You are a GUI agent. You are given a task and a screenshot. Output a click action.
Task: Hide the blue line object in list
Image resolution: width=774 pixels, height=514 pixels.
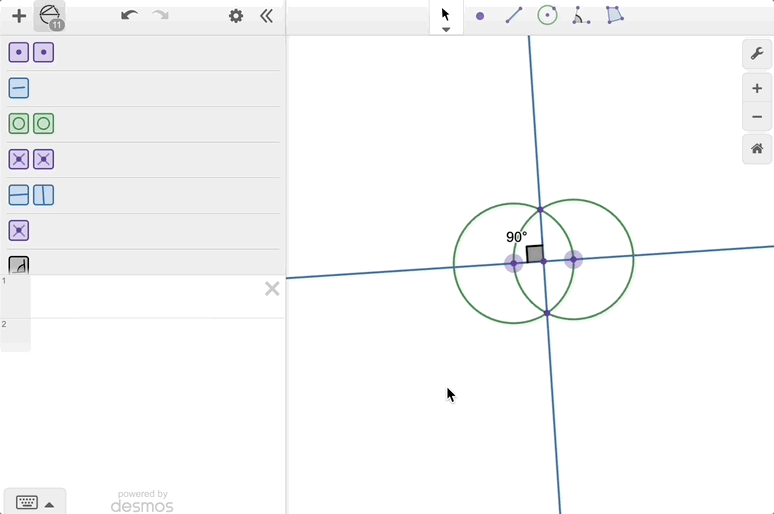click(x=19, y=89)
